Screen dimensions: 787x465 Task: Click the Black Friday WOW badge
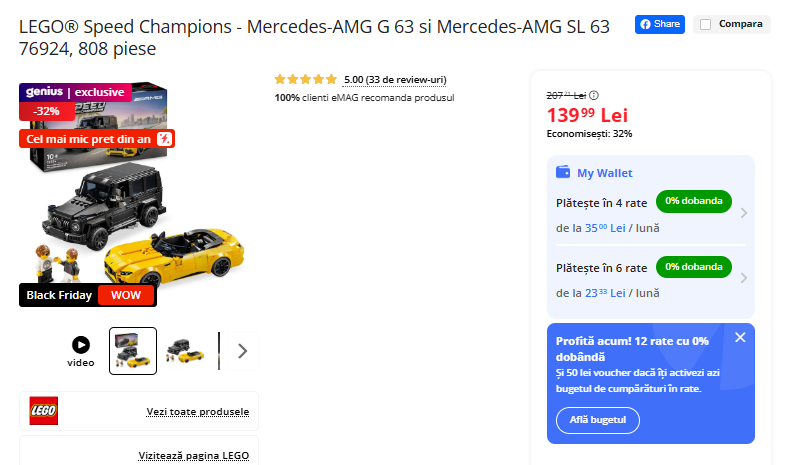(88, 295)
